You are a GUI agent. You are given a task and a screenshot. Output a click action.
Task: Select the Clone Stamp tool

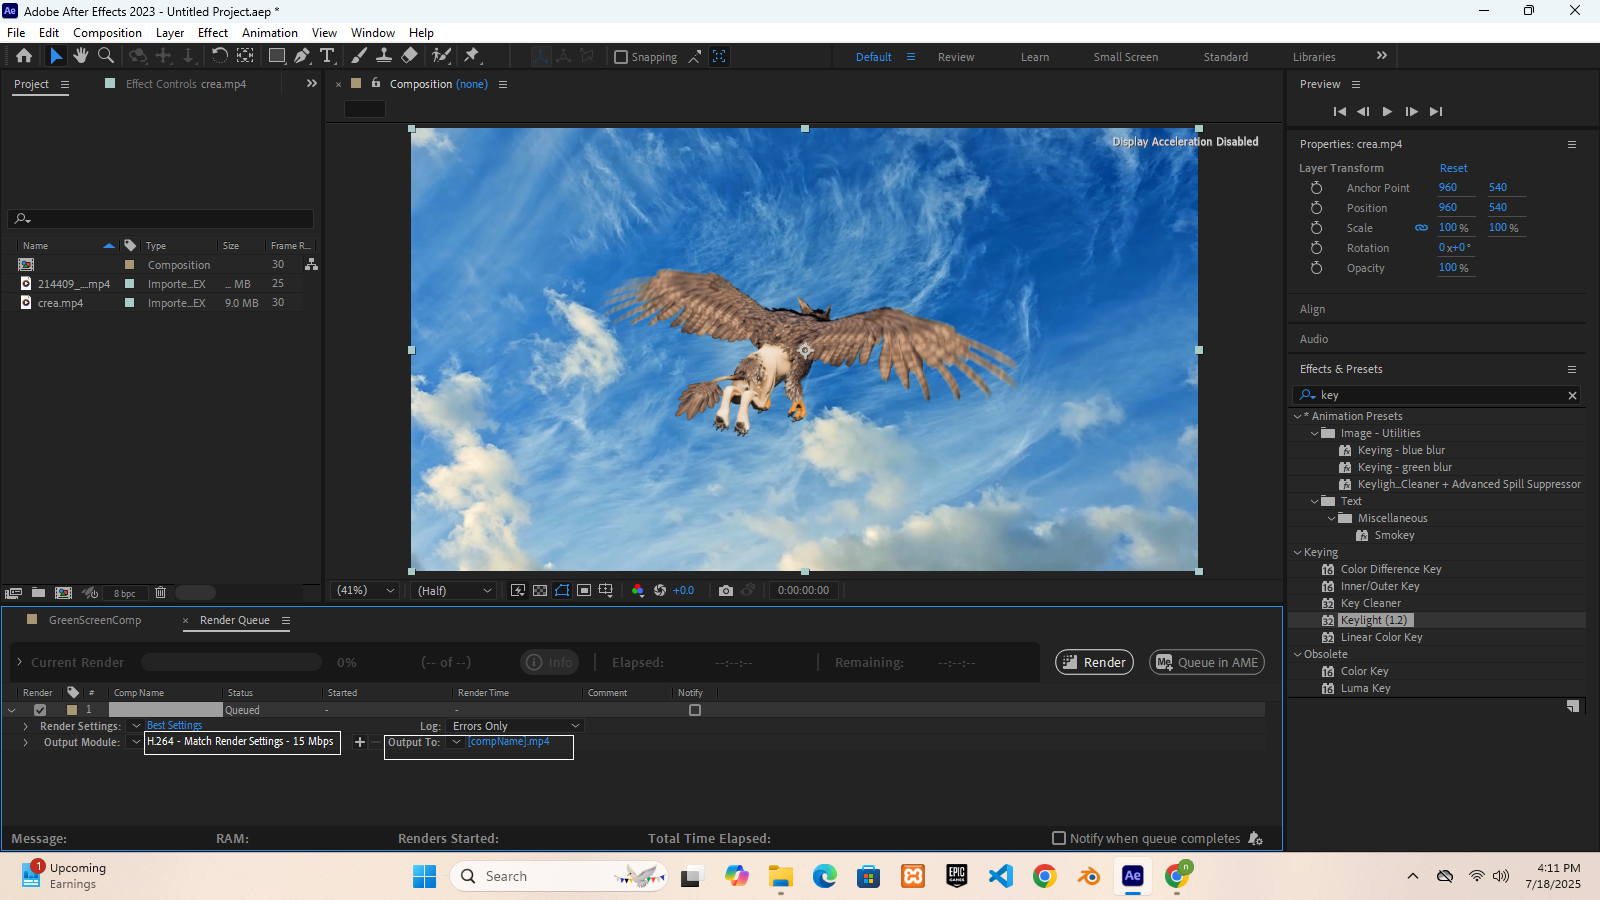pyautogui.click(x=384, y=56)
